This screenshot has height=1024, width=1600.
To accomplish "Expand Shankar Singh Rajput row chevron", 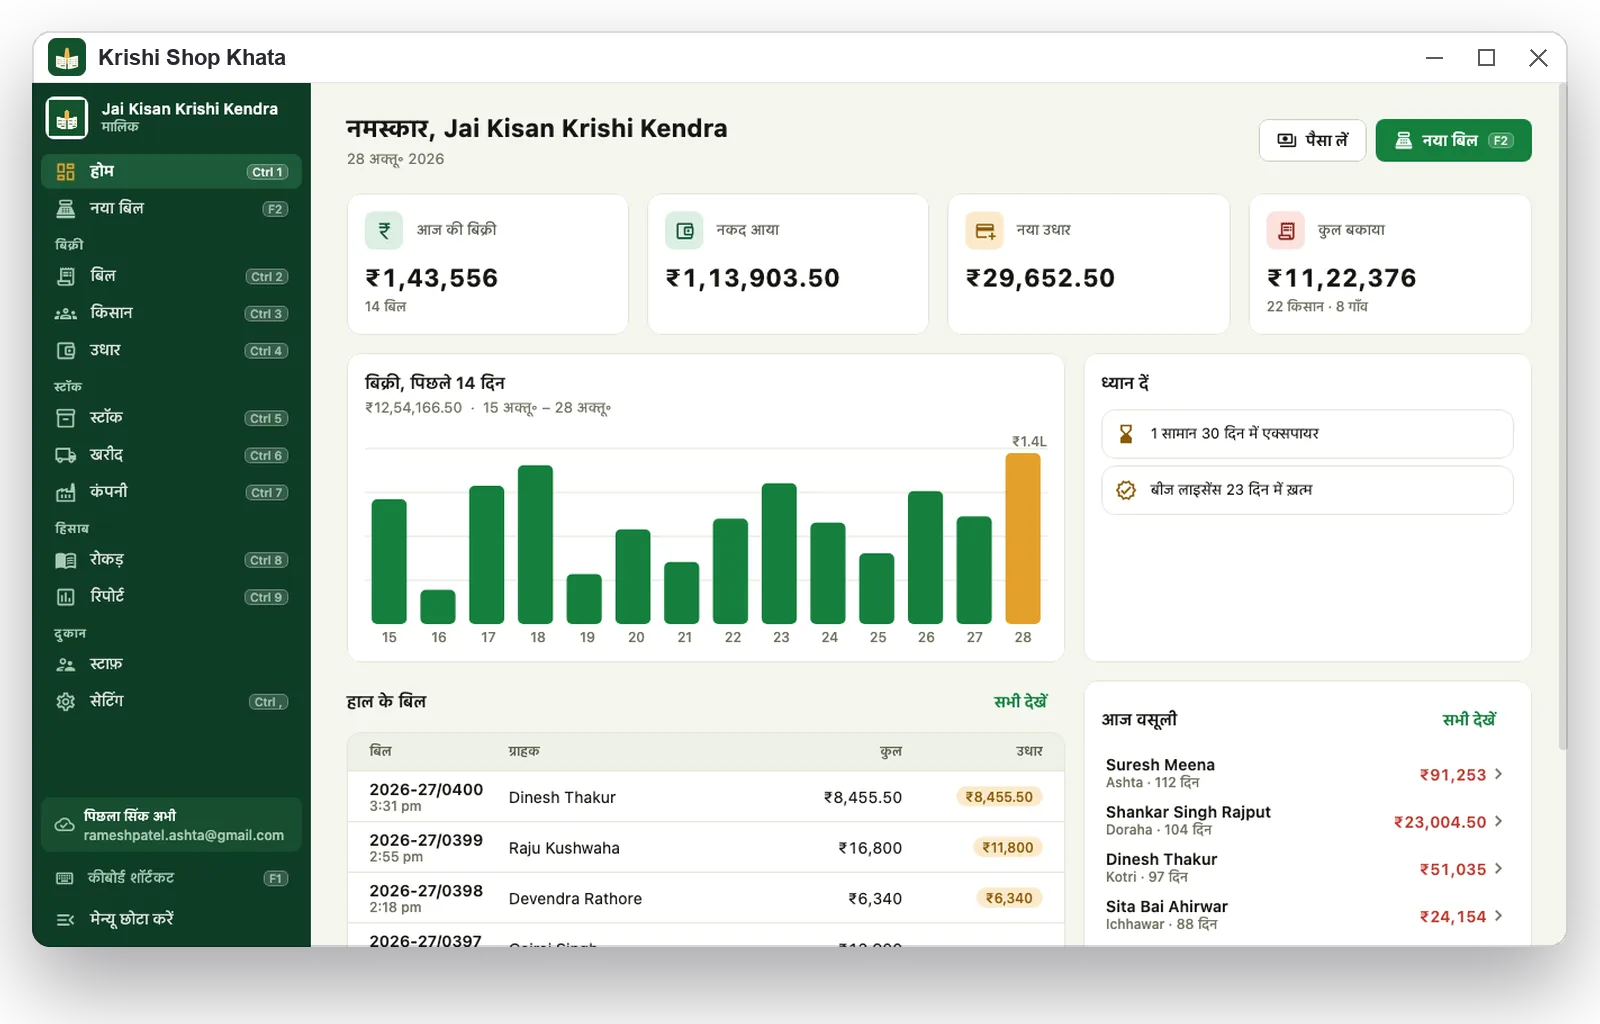I will (1498, 821).
